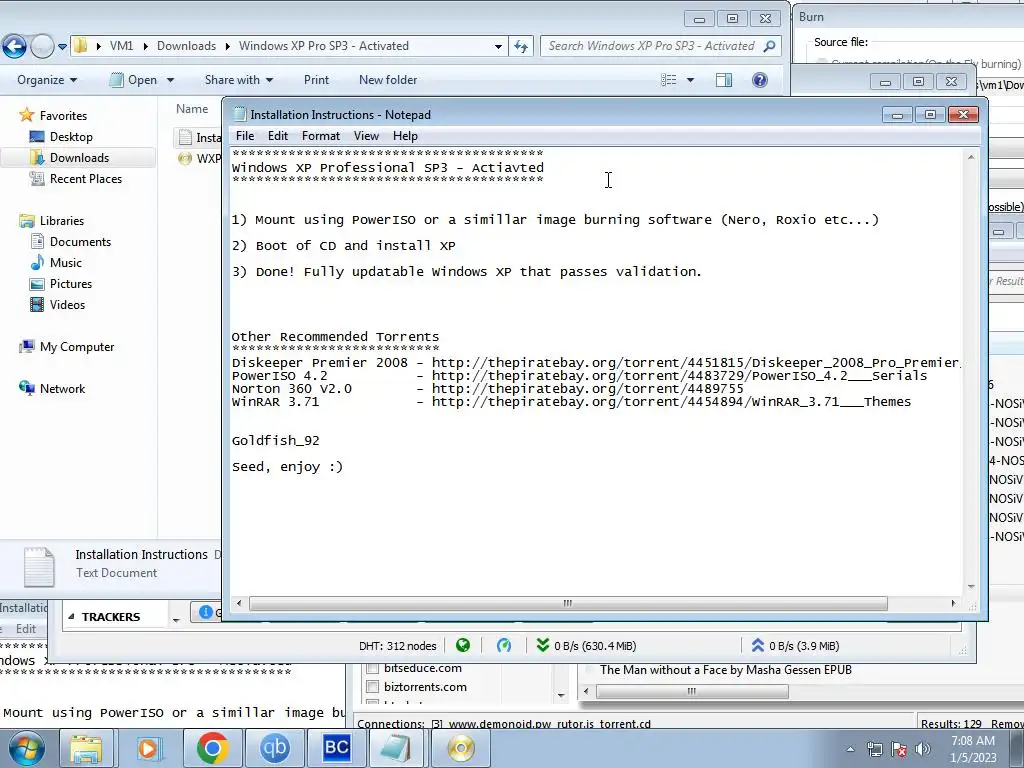The width and height of the screenshot is (1024, 768).
Task: Collapse the TRACKERS section arrow
Action: 71,616
